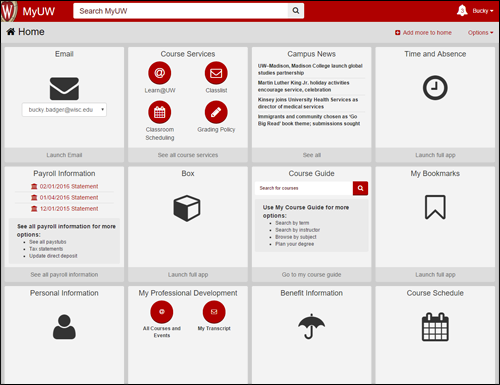500x385 pixels.
Task: Click the Personal Information person icon
Action: (64, 327)
